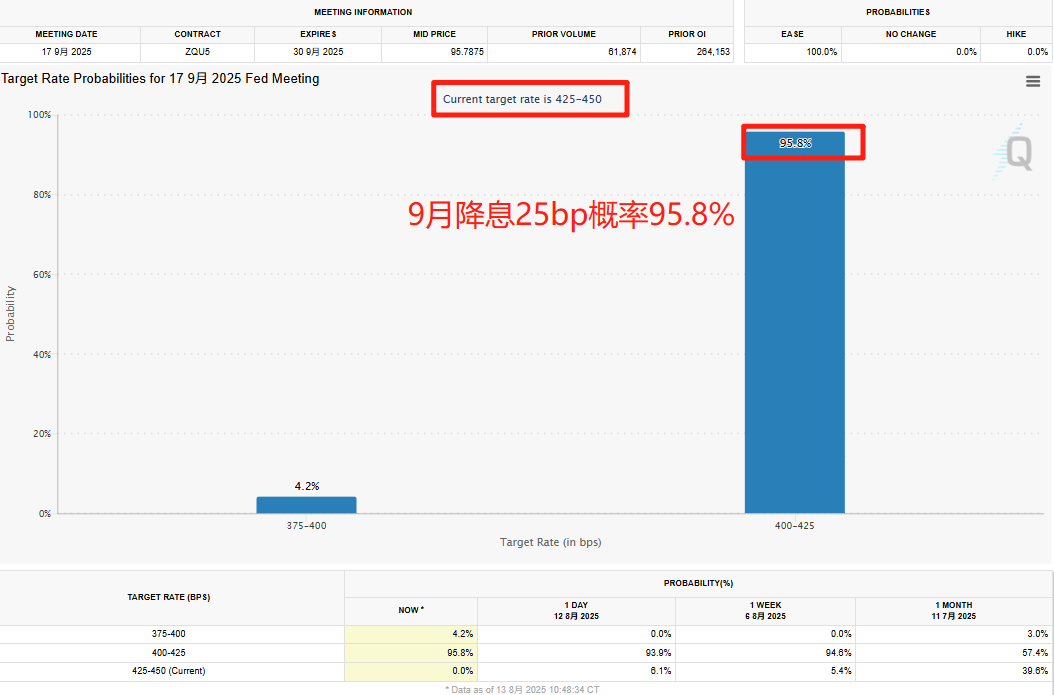Select the 1 WEEK value 5.4%
The height and width of the screenshot is (695, 1054).
point(841,671)
